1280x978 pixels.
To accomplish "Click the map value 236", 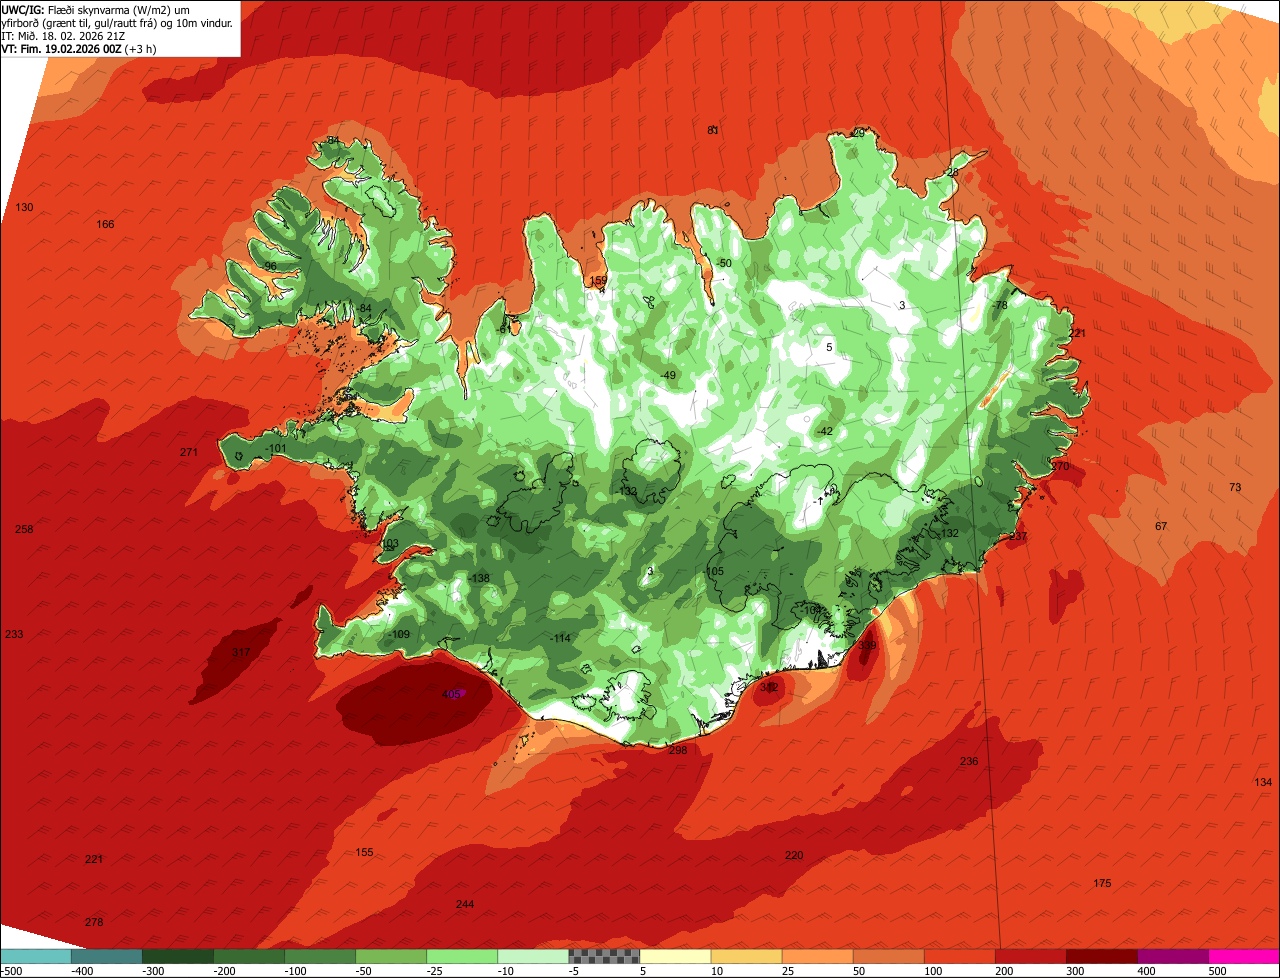I will coord(968,761).
